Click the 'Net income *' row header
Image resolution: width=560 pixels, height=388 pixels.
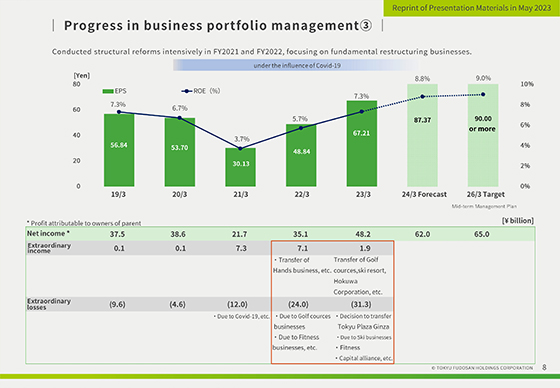tap(48, 234)
